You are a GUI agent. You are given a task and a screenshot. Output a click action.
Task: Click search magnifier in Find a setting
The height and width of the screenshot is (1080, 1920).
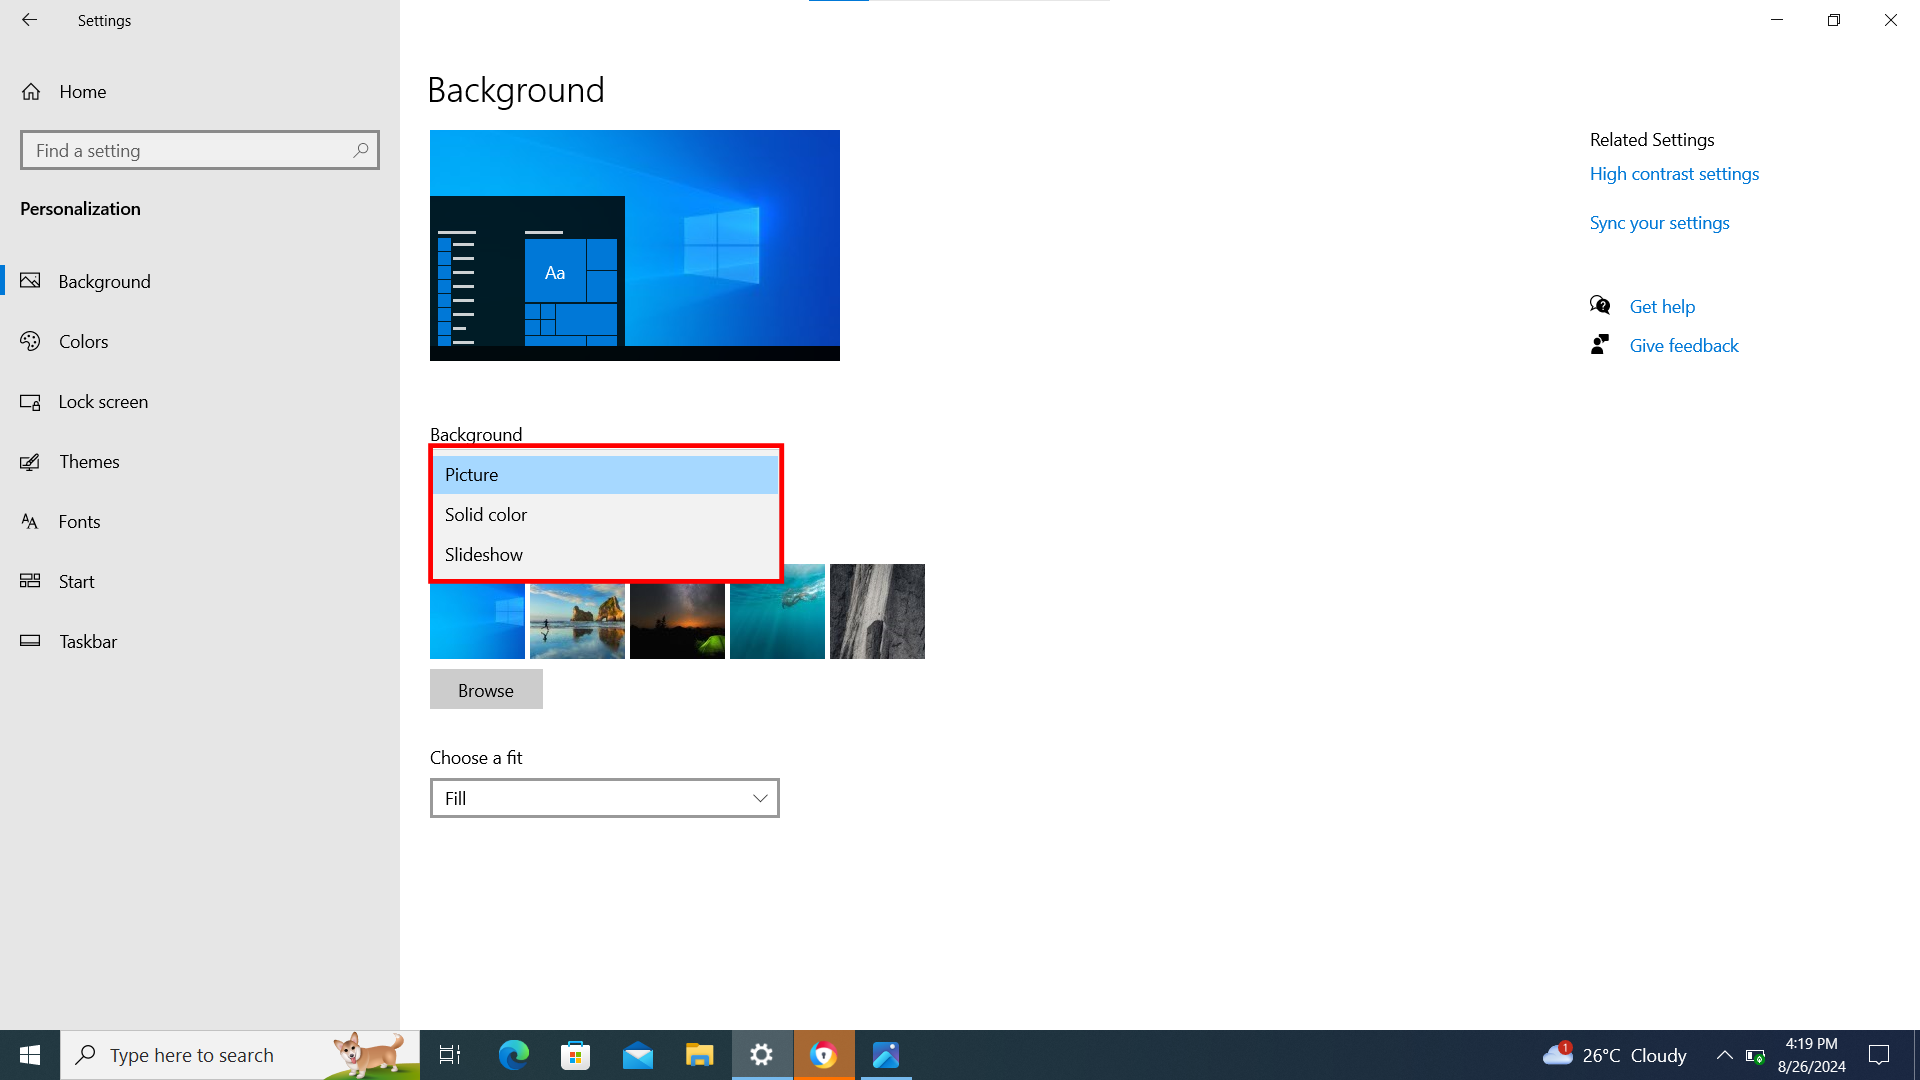(x=361, y=150)
